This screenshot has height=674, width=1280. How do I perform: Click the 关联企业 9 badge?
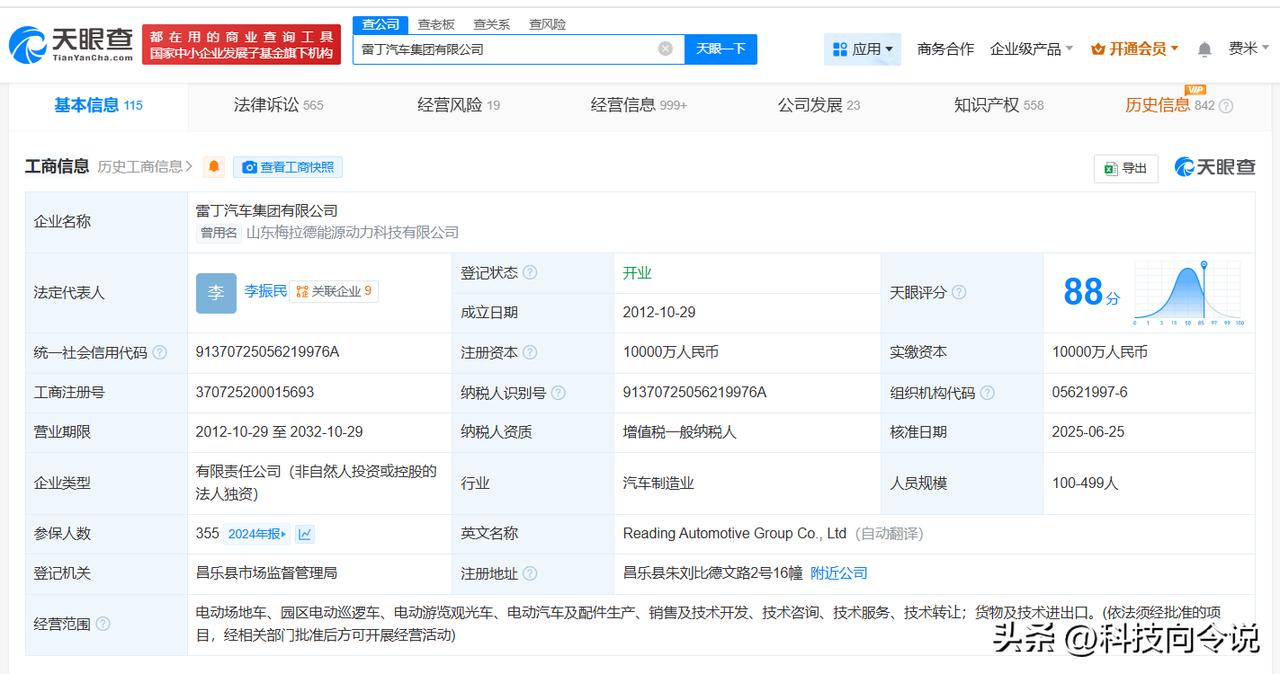[334, 292]
